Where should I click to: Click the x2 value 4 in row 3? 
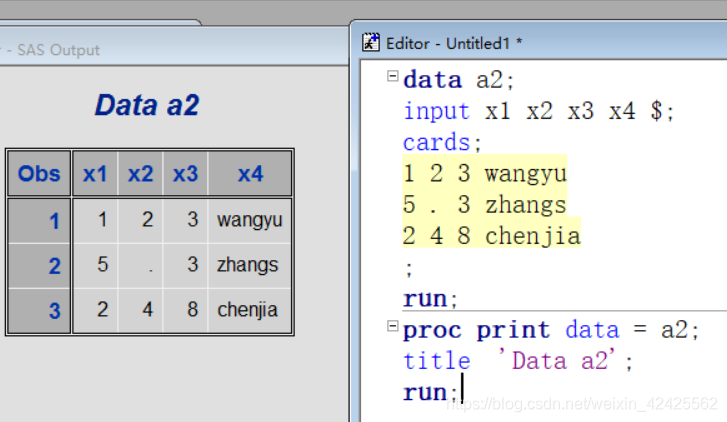pyautogui.click(x=140, y=310)
